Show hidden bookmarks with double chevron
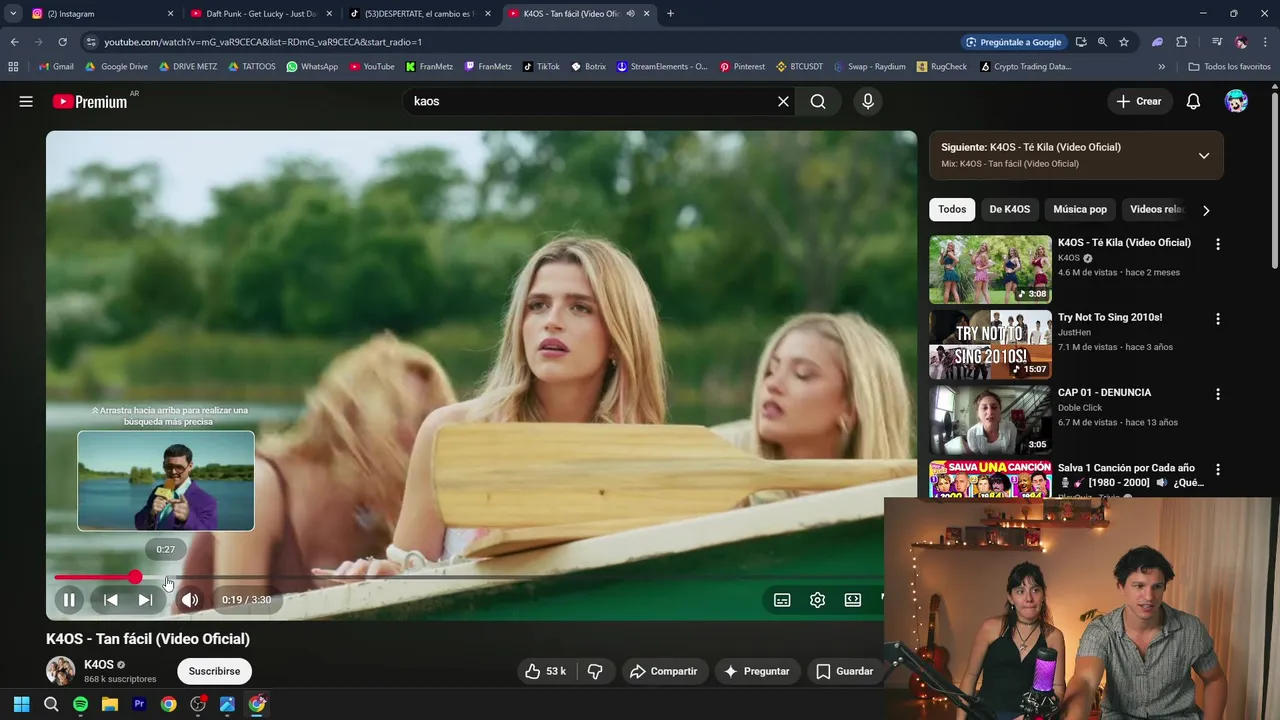 1161,67
